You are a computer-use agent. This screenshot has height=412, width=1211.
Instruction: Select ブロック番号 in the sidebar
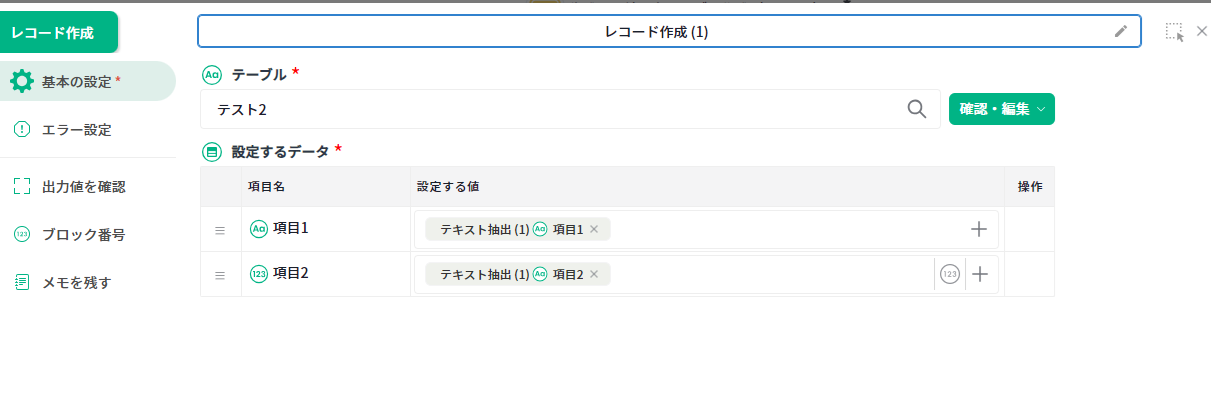(83, 235)
